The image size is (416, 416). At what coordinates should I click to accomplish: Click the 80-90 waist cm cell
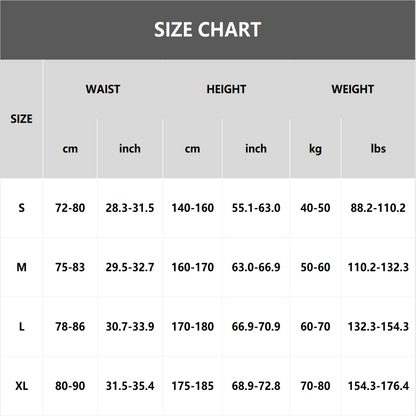click(70, 386)
